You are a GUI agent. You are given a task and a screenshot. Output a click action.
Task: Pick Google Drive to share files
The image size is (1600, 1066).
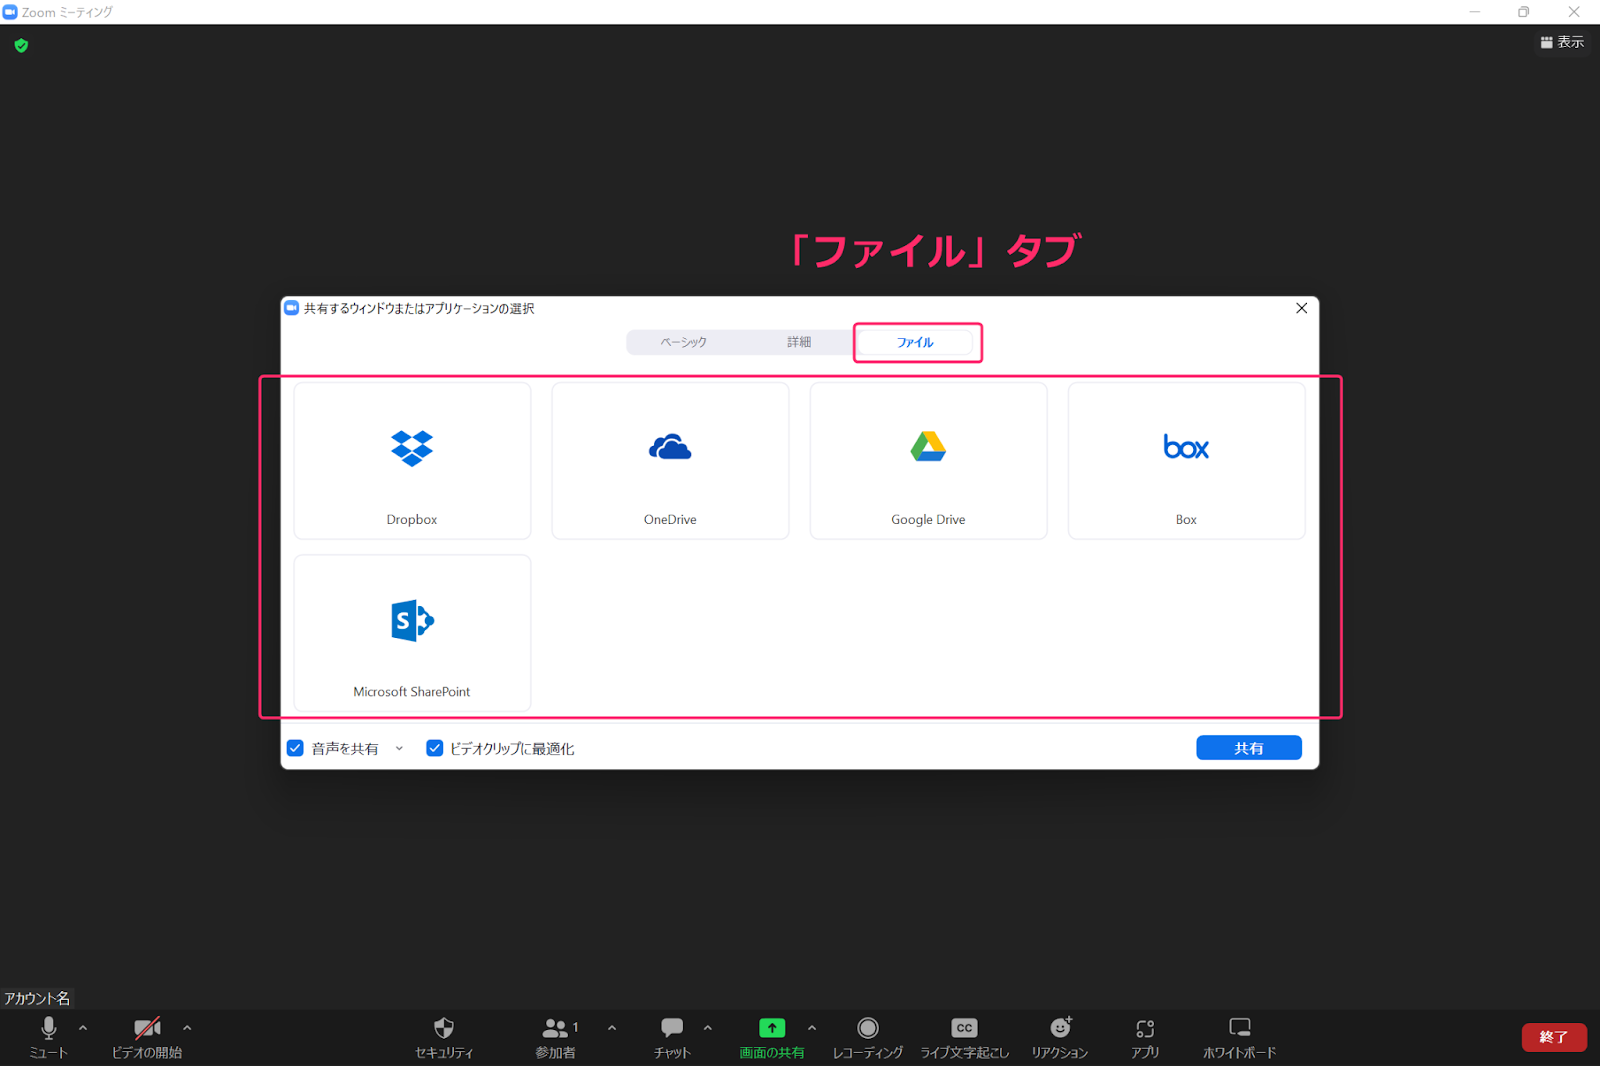pos(928,461)
